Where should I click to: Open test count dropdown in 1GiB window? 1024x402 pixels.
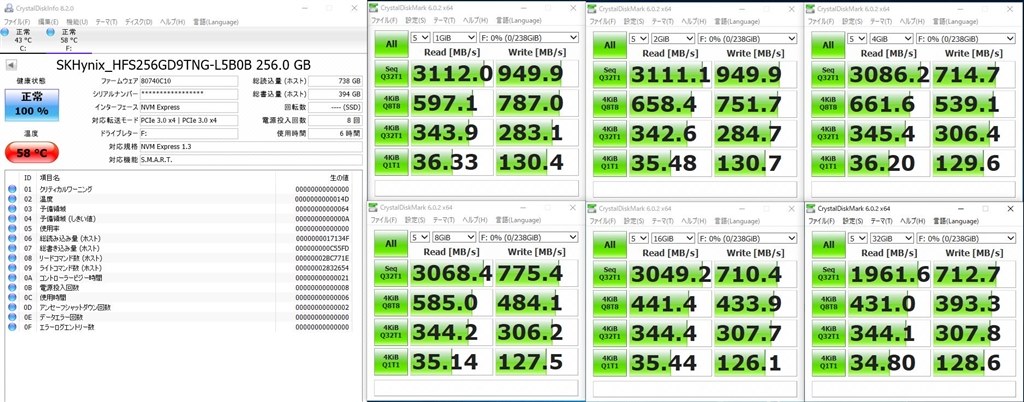coord(420,38)
